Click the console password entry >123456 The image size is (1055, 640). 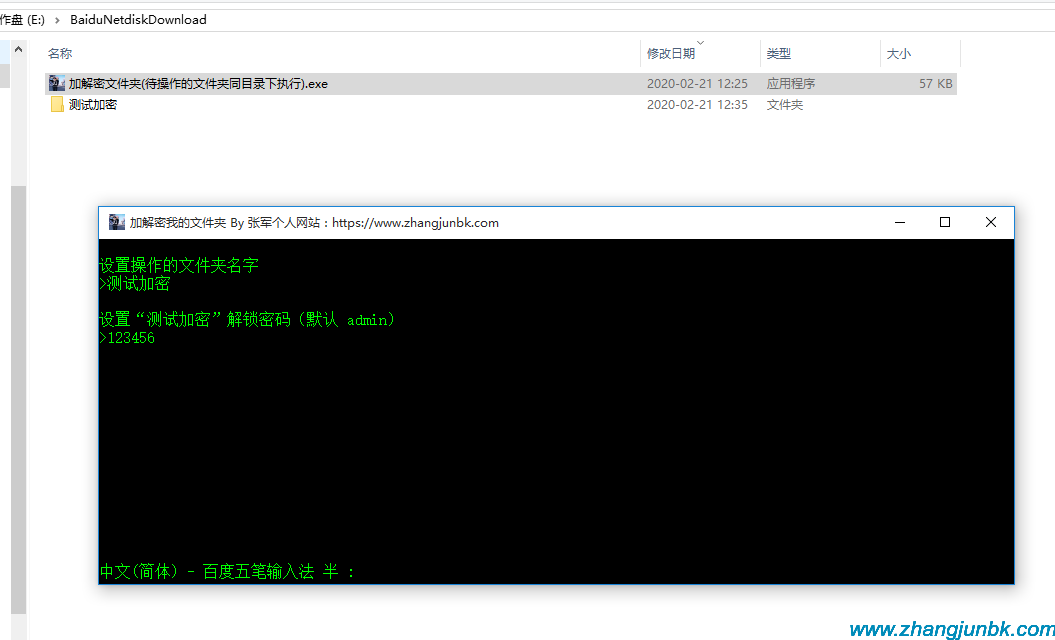point(127,338)
